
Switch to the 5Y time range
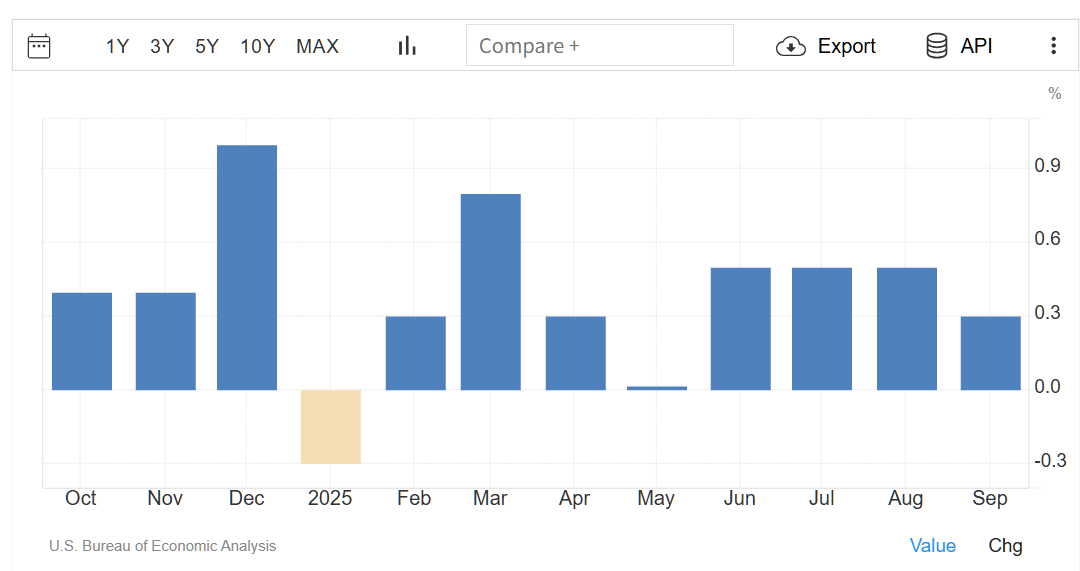click(x=207, y=46)
